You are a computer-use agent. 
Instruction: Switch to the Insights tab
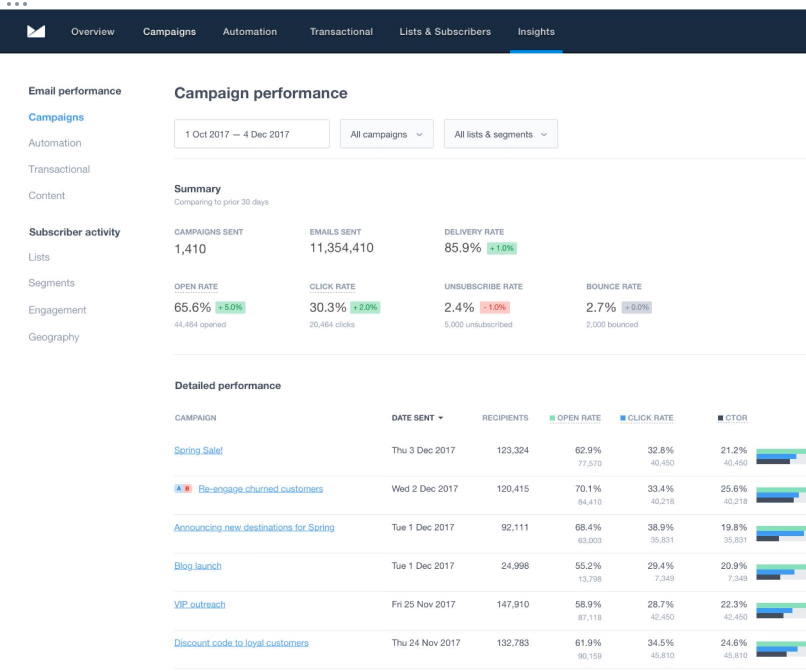coord(536,32)
